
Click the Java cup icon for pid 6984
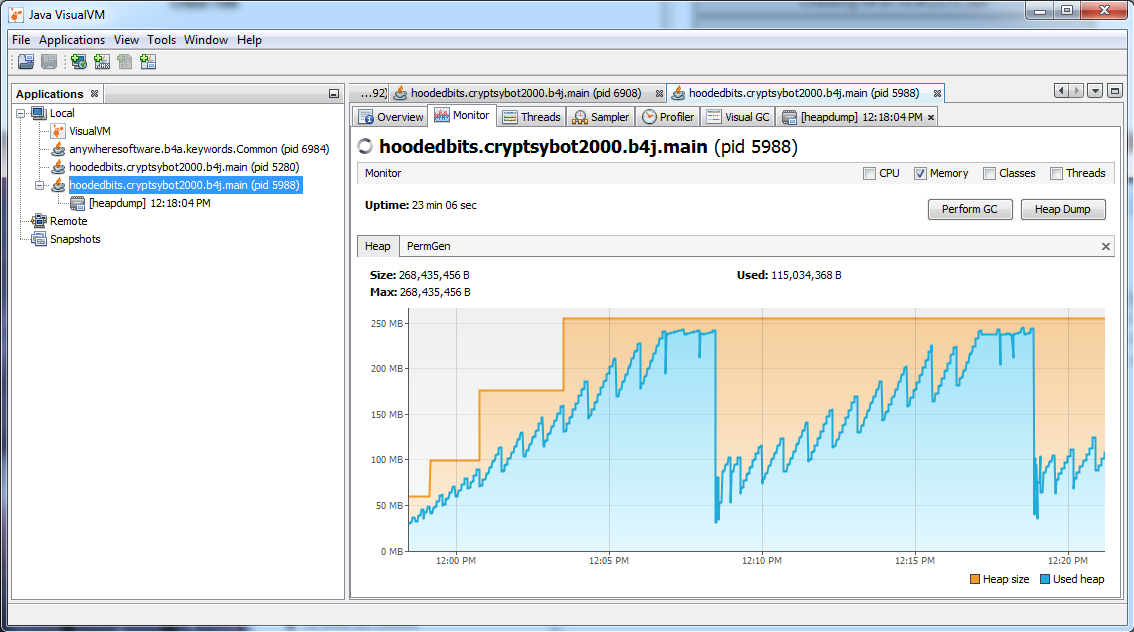(58, 149)
